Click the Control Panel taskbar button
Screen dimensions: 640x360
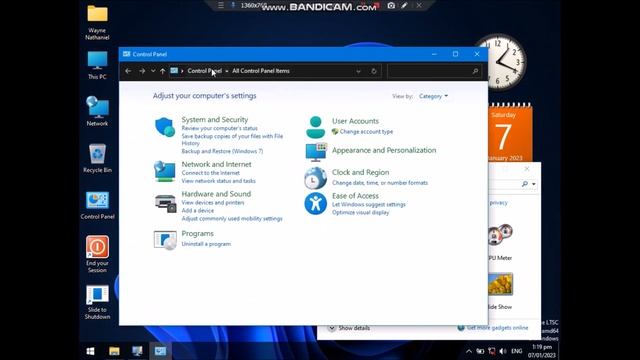tap(160, 351)
